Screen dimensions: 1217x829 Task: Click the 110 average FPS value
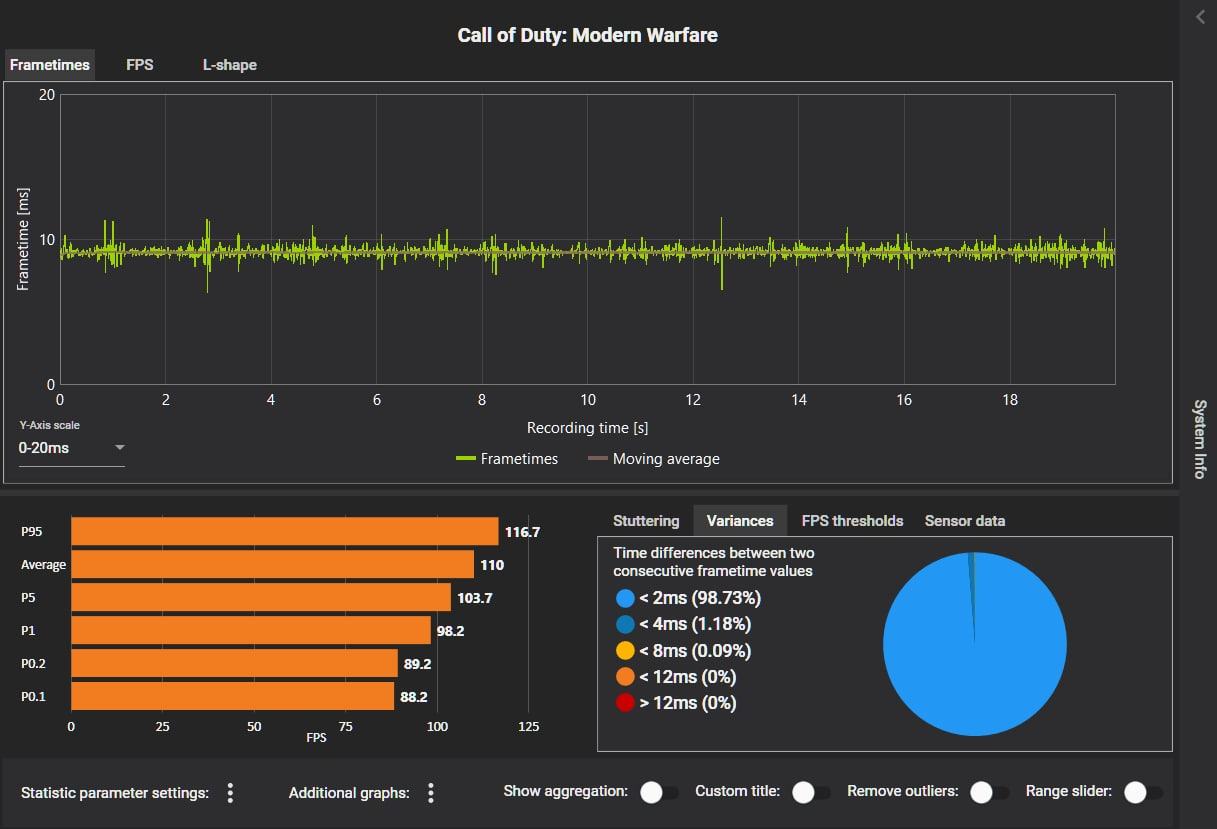tap(492, 565)
